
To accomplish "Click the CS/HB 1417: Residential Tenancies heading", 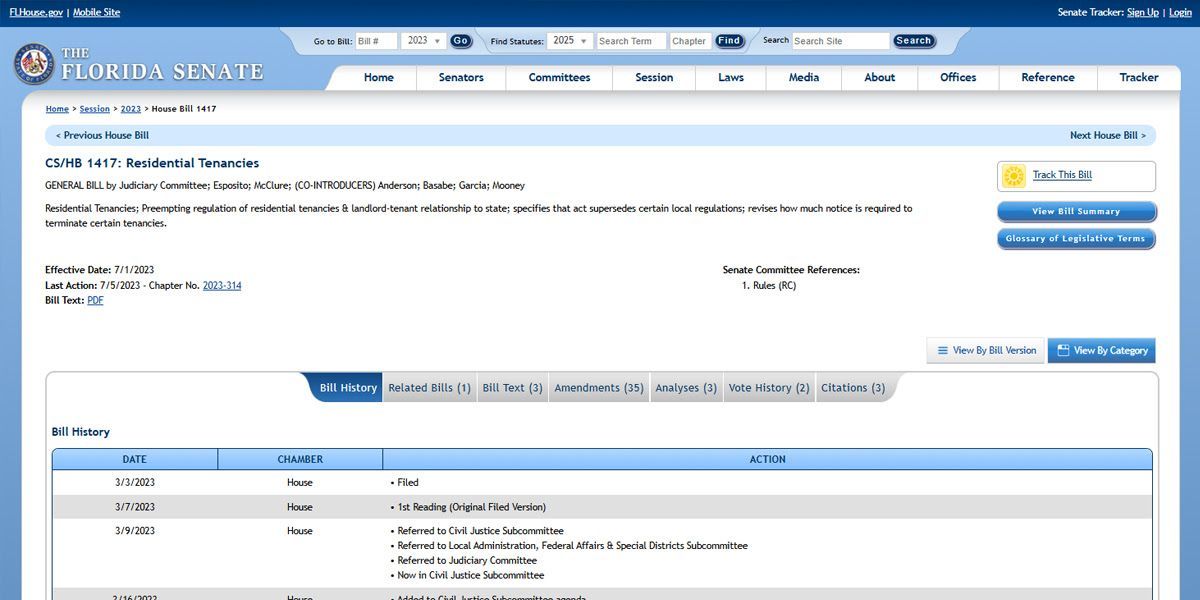I will click(152, 163).
